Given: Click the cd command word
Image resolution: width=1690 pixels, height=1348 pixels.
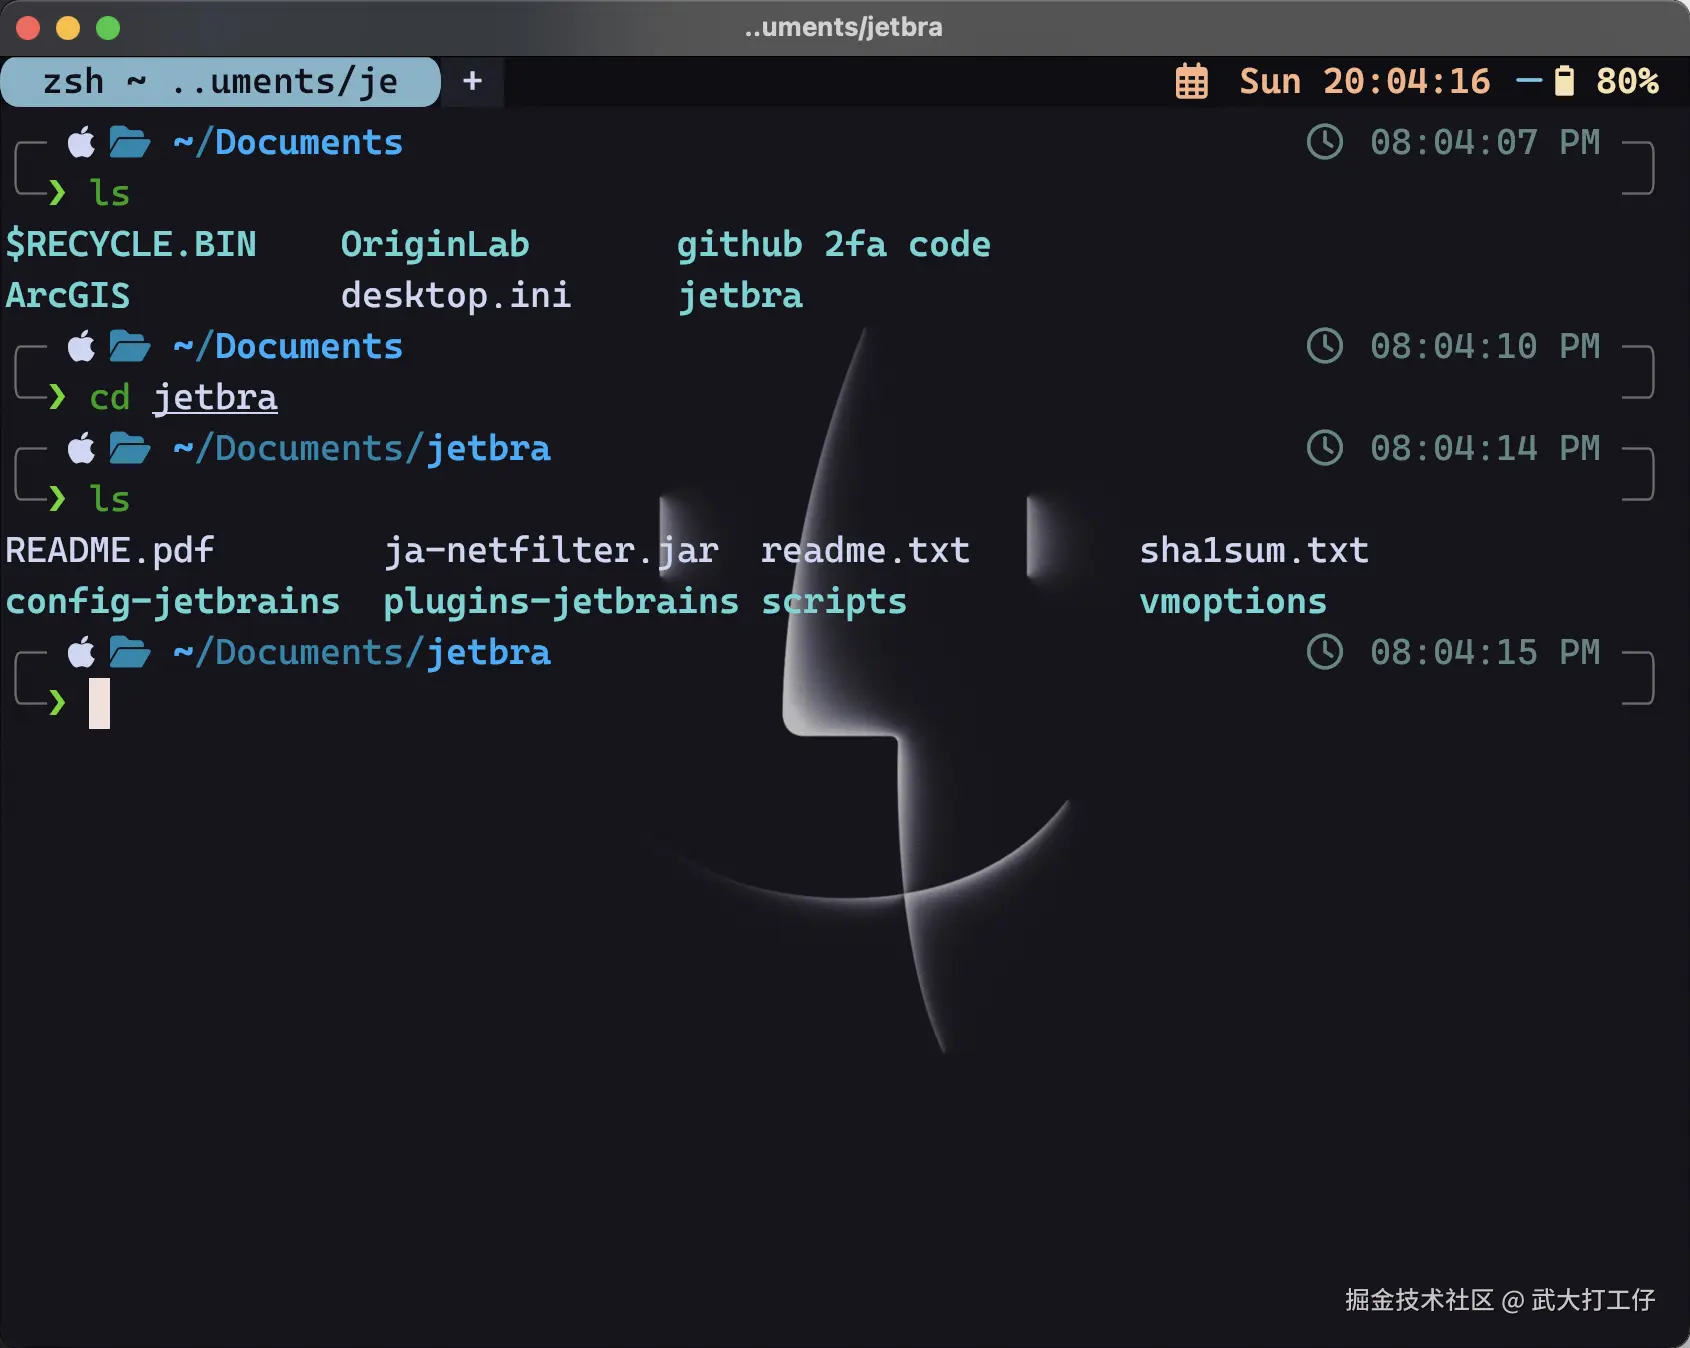Looking at the screenshot, I should (110, 397).
